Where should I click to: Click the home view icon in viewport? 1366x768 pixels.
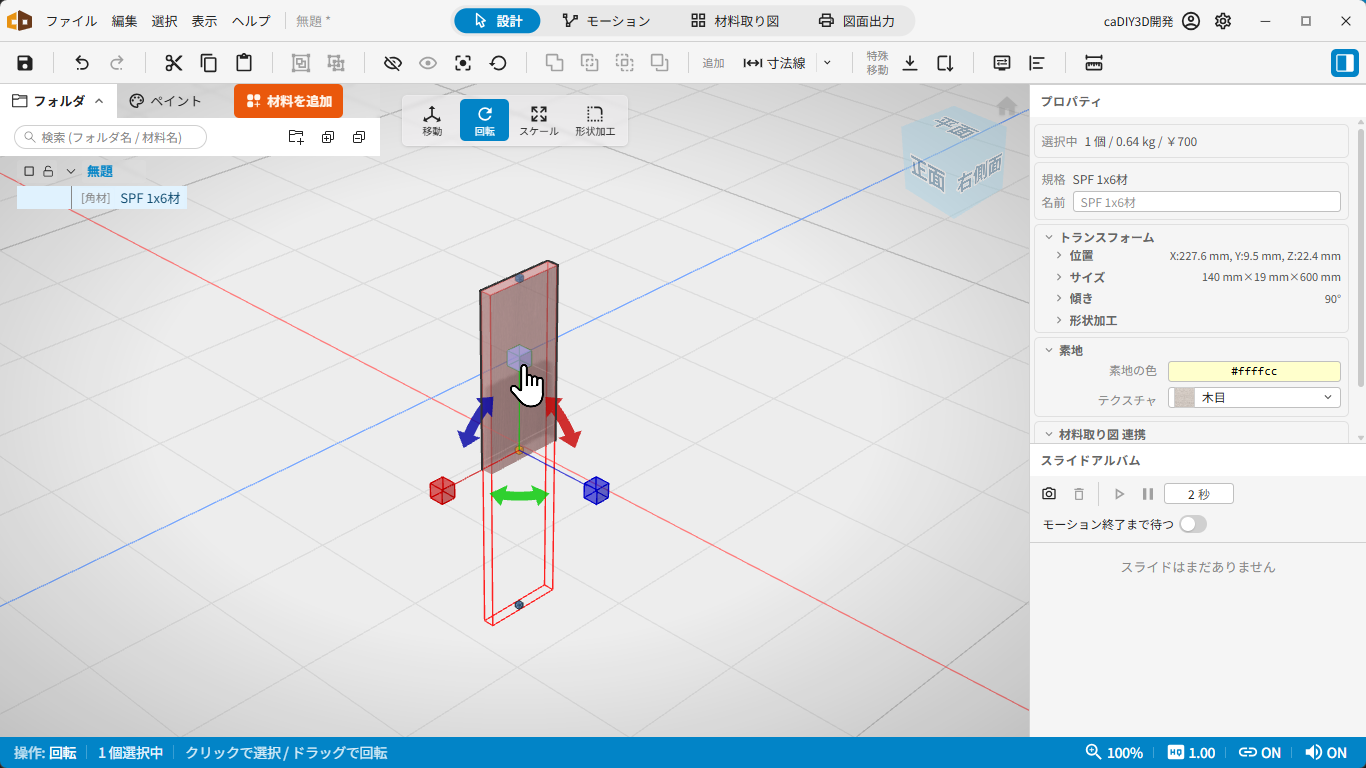[1007, 105]
